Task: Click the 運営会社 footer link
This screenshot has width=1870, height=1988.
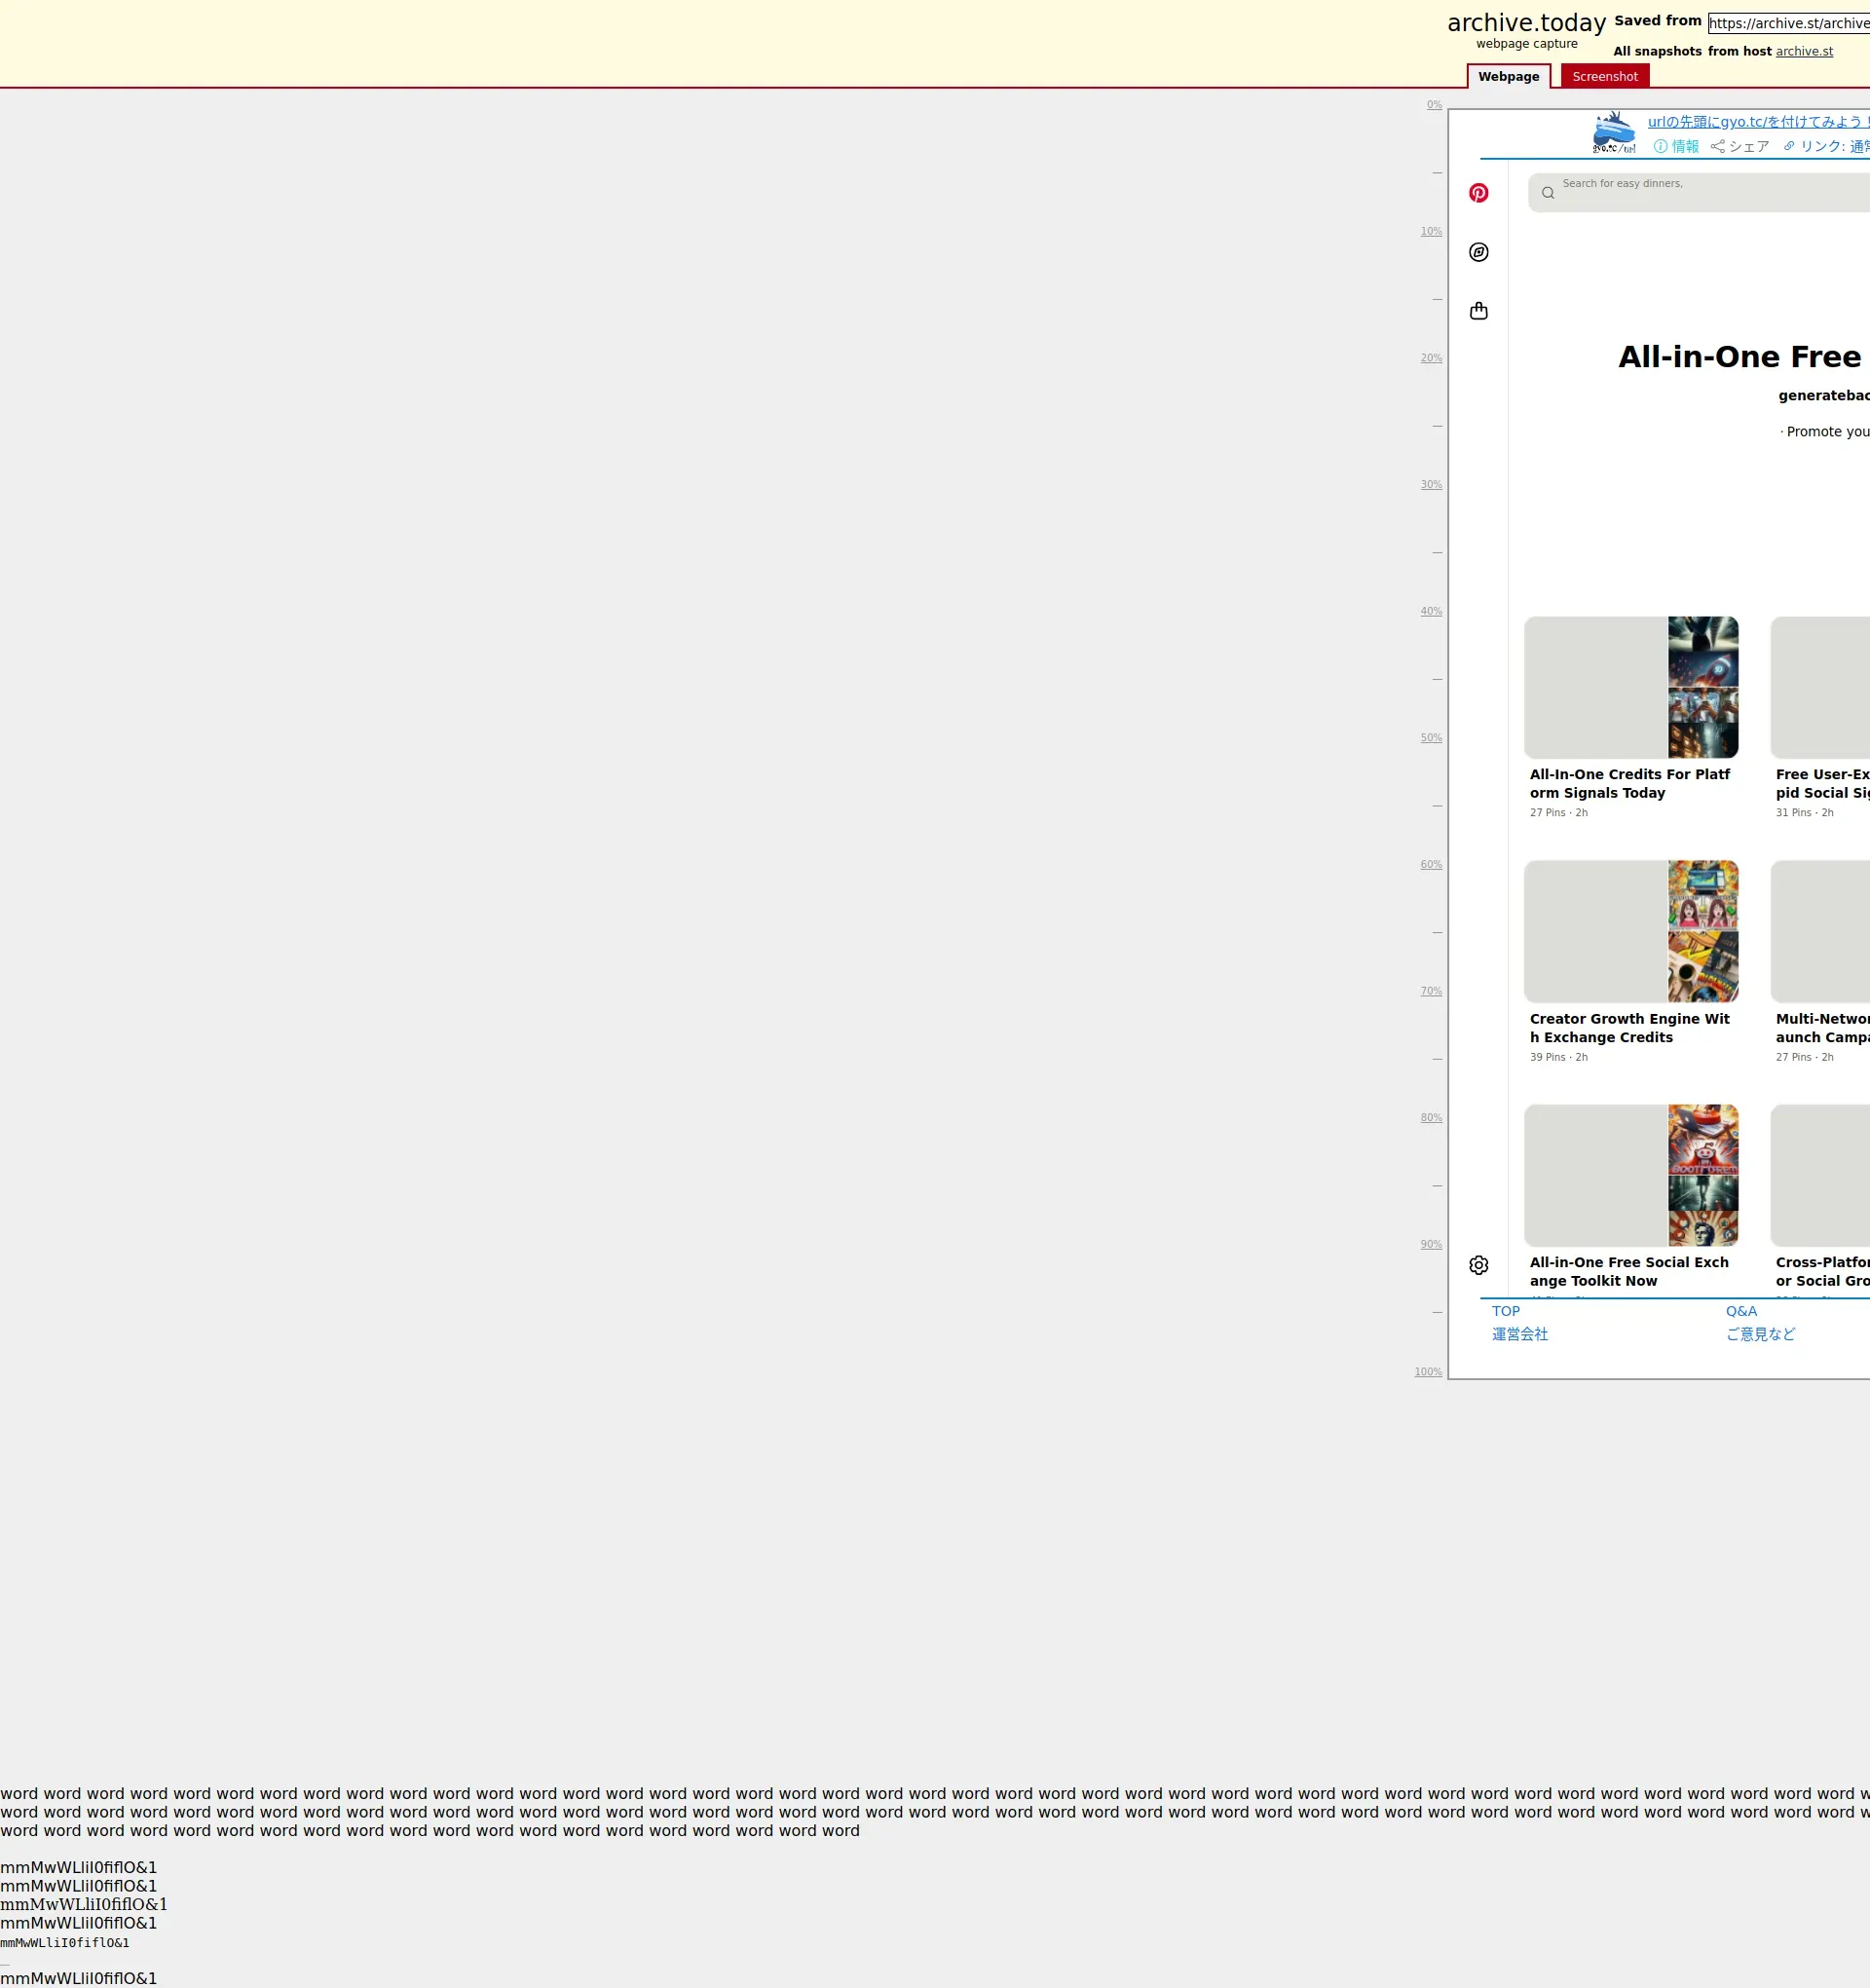Action: [1519, 1334]
